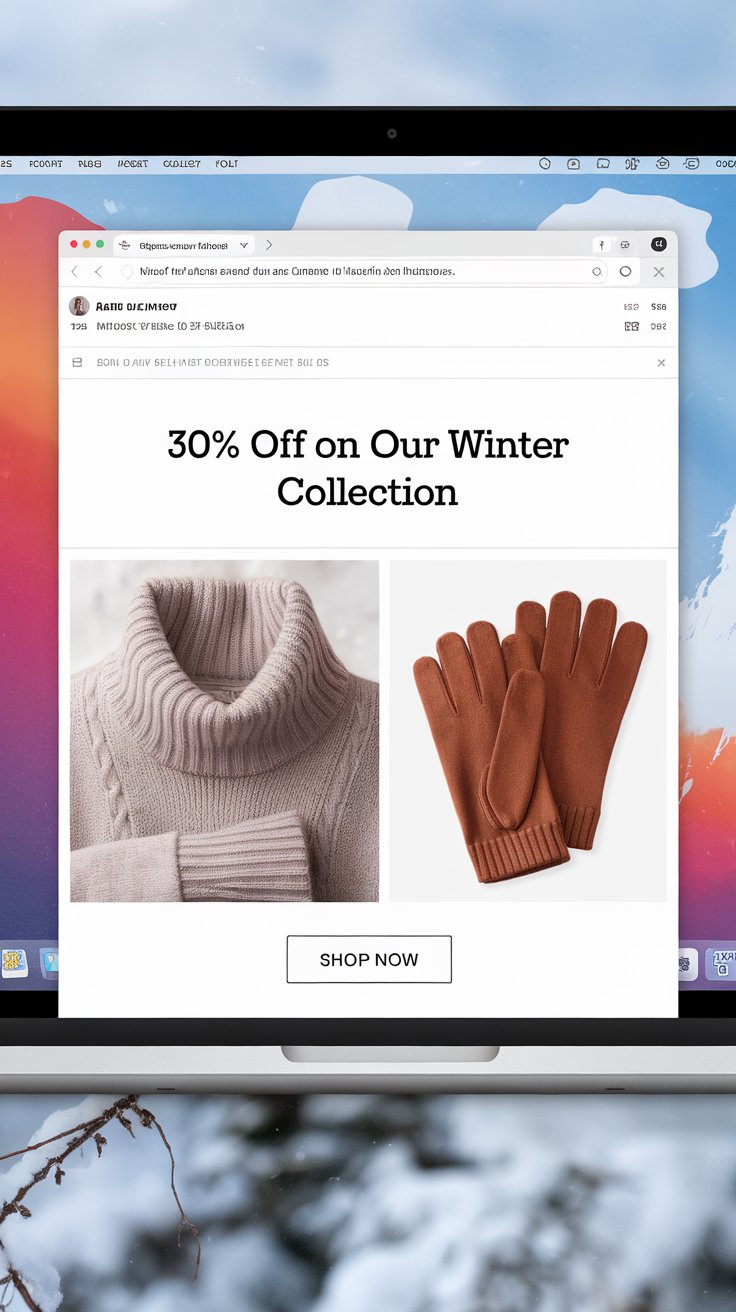Click the sender avatar picture
This screenshot has width=736, height=1312.
tap(79, 306)
